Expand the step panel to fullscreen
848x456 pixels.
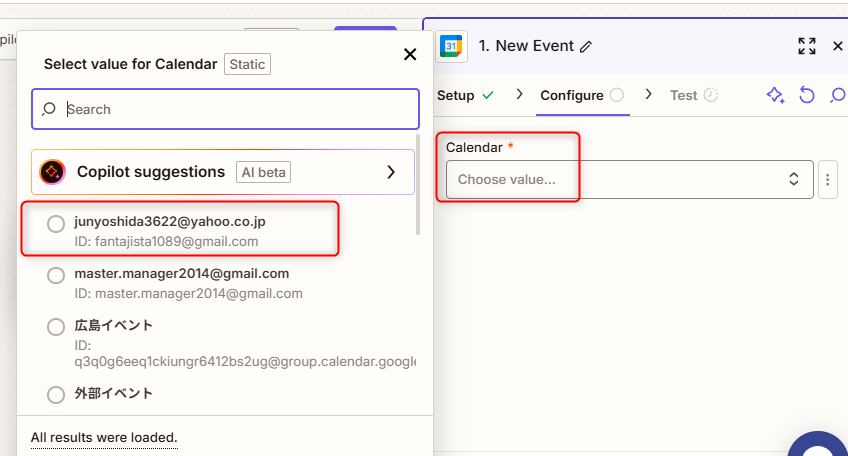[807, 46]
